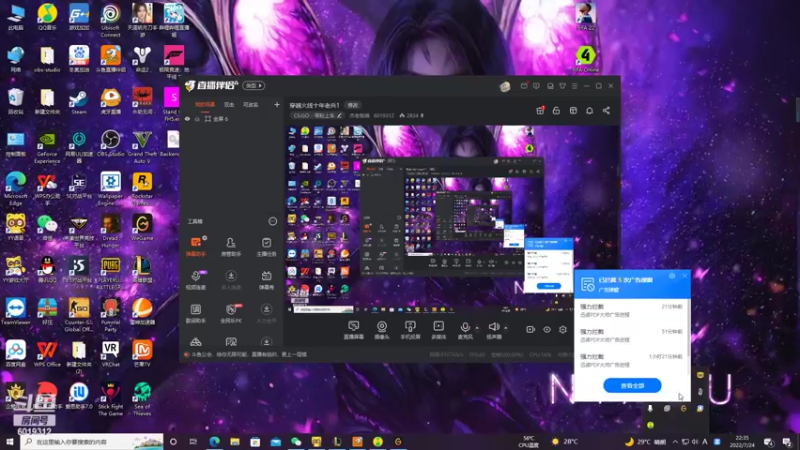Close the blue ad-block popup
This screenshot has width=800, height=450.
(684, 276)
